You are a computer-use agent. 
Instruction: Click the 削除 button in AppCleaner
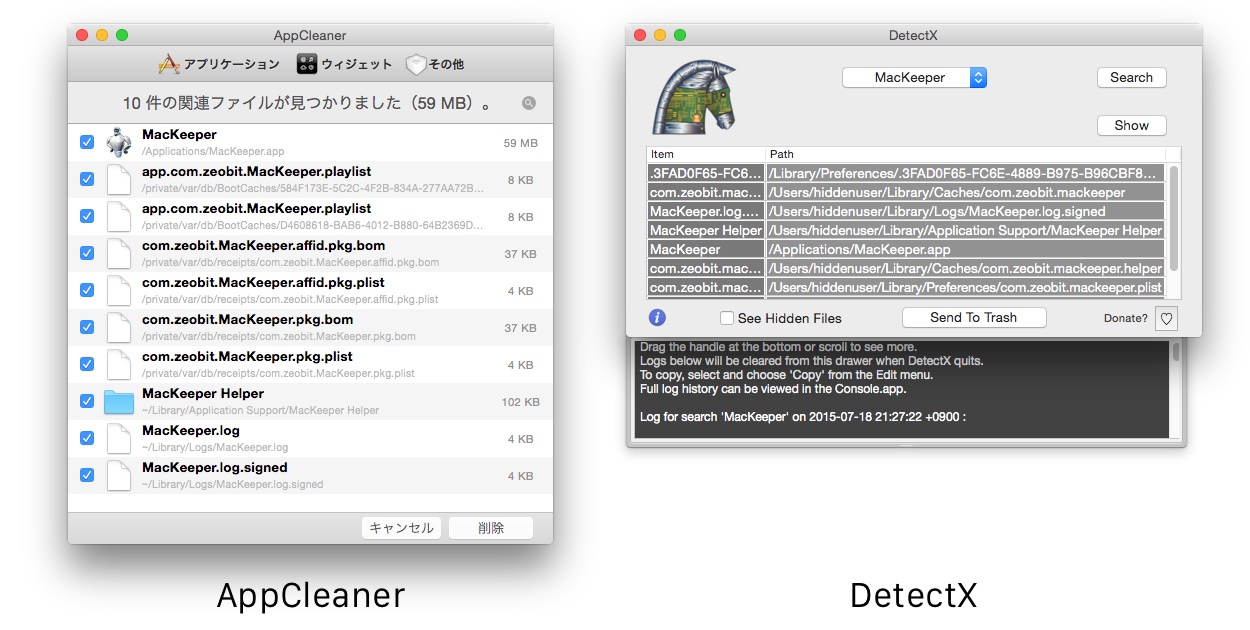[491, 528]
